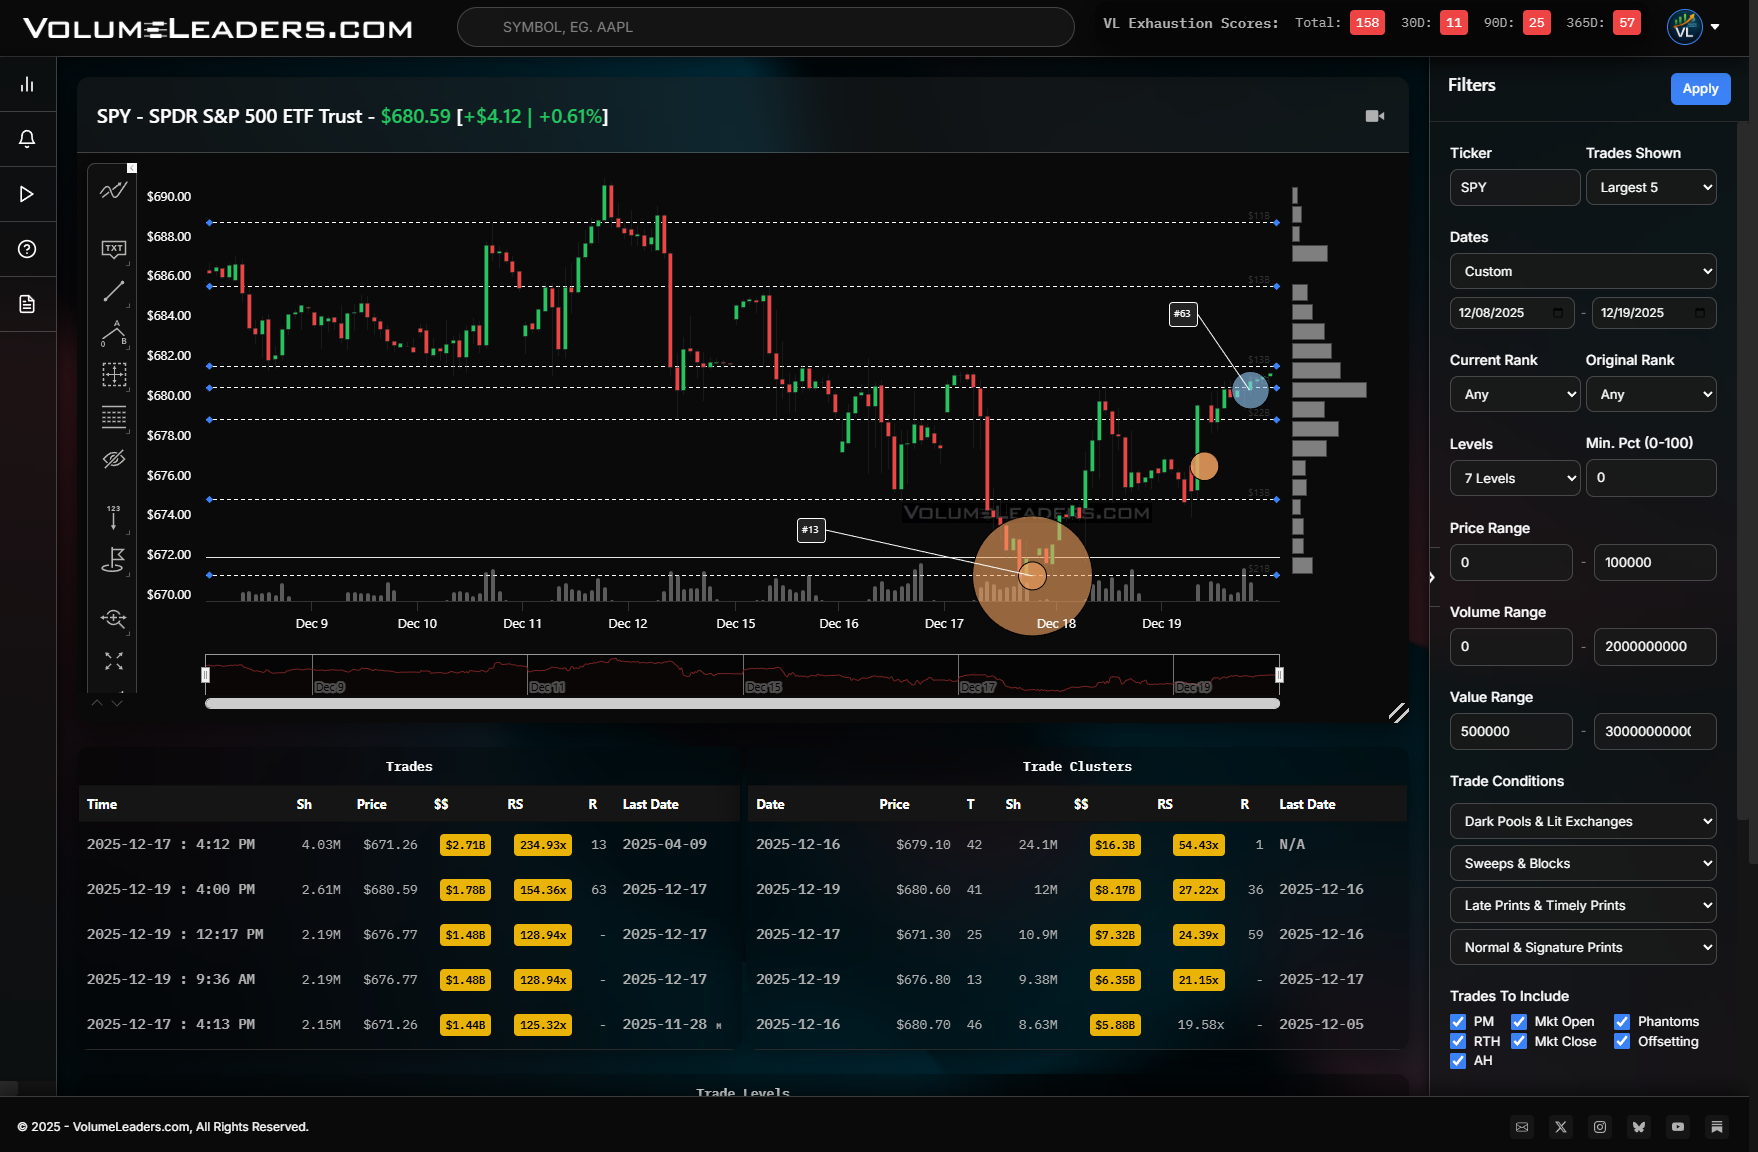Select the TXT annotation tool

(x=113, y=249)
